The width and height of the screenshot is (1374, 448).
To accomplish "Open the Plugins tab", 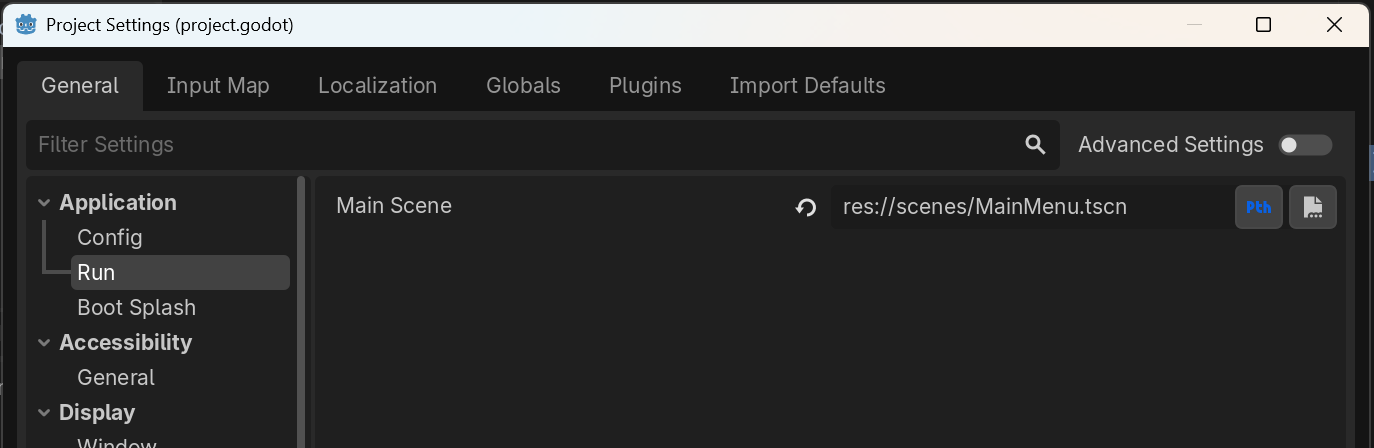I will (645, 86).
